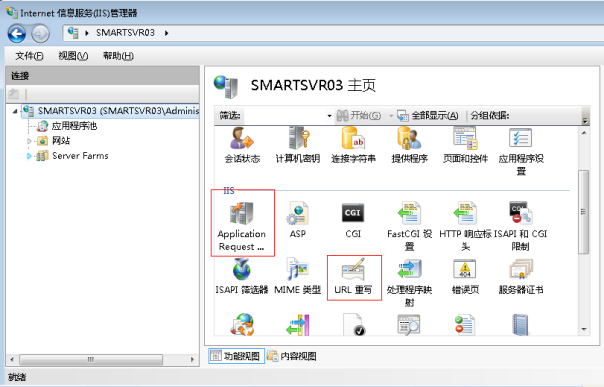Image resolution: width=604 pixels, height=387 pixels.
Task: Click the toolbar overflow arrow at right end
Action: pyautogui.click(x=585, y=121)
